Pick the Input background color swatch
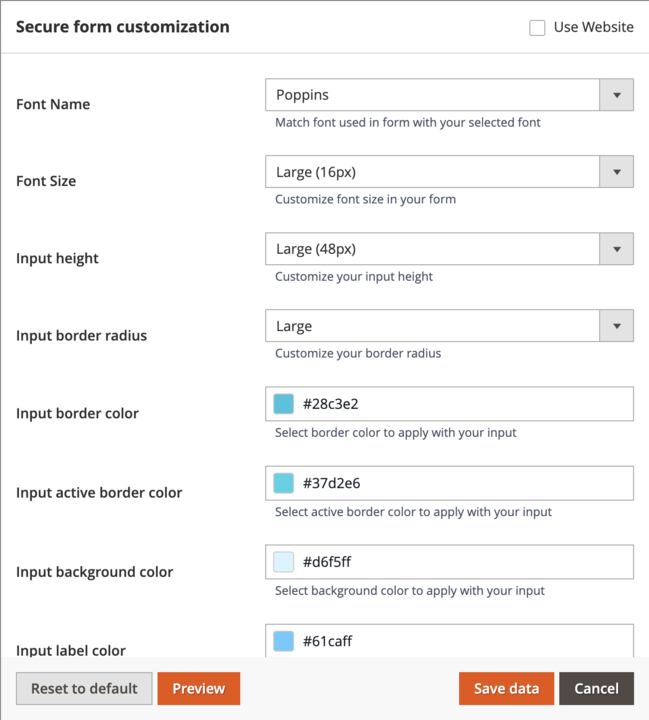The height and width of the screenshot is (720, 649). pos(284,562)
